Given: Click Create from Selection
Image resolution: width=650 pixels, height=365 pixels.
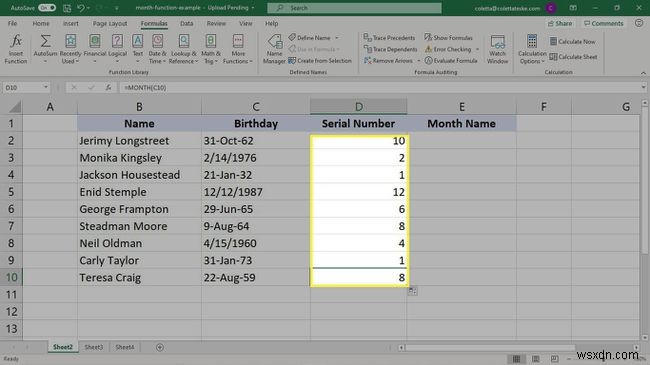Looking at the screenshot, I should pos(320,61).
